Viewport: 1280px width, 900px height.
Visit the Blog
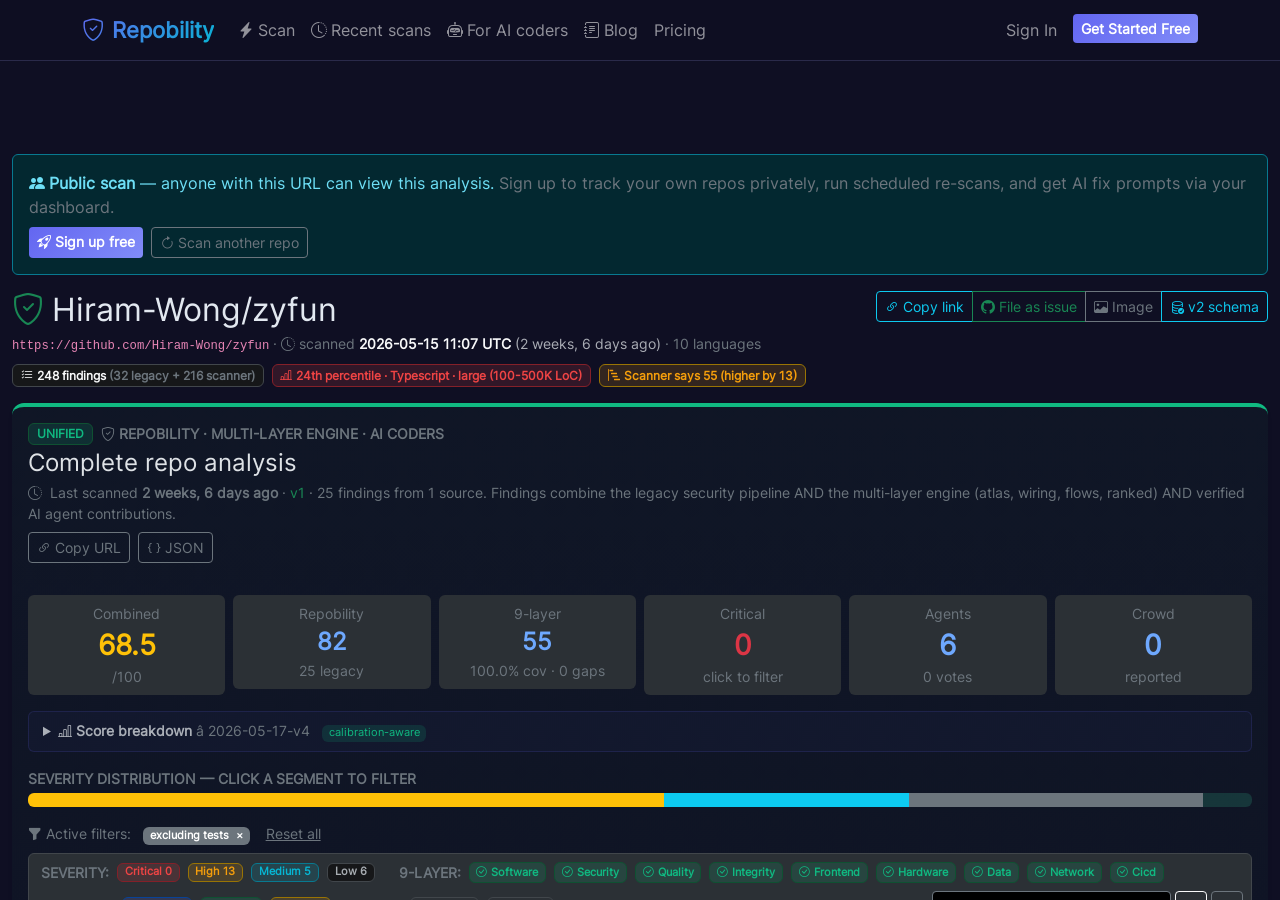(x=611, y=30)
